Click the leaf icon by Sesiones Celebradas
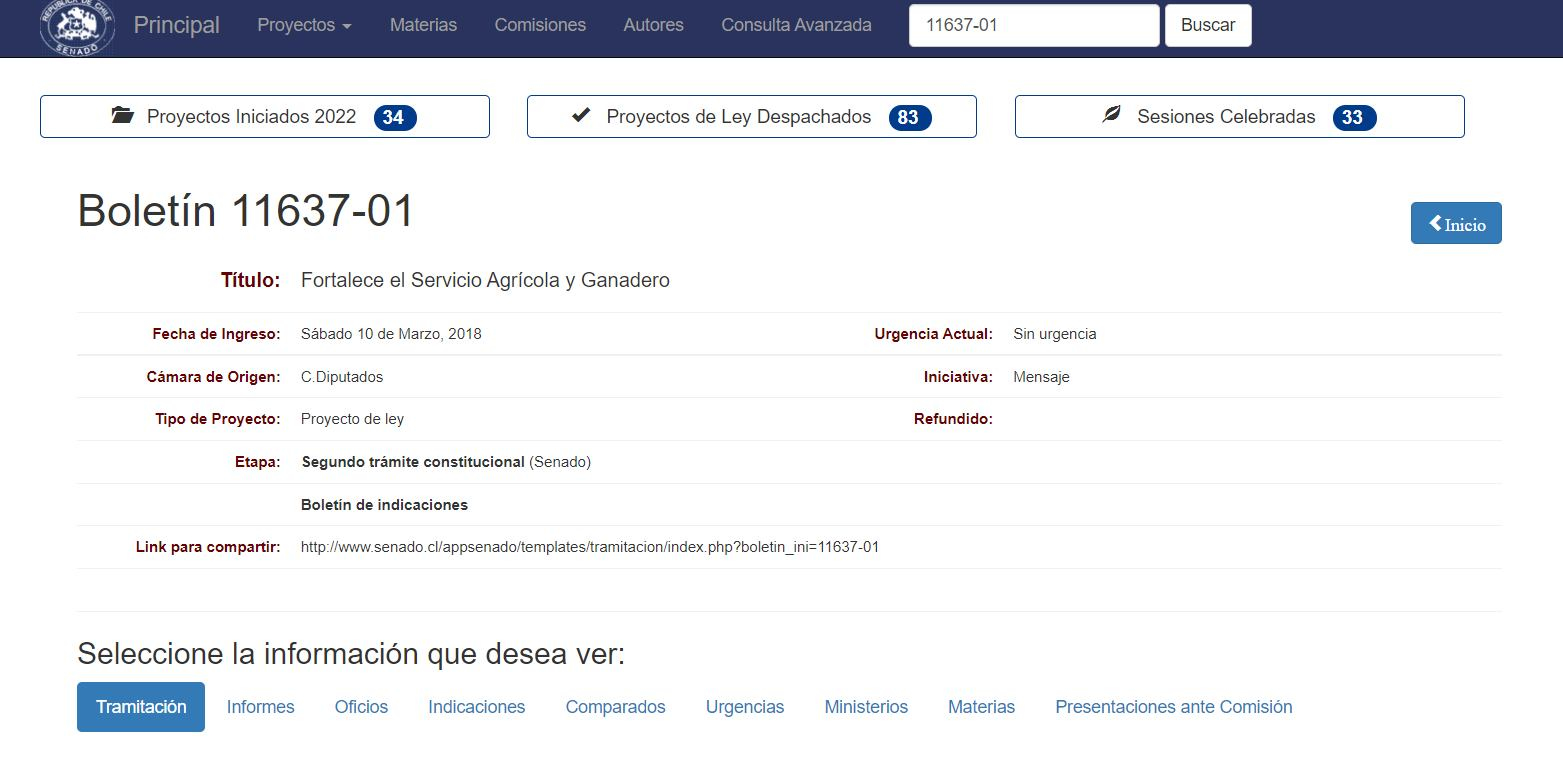The width and height of the screenshot is (1563, 773). point(1111,115)
